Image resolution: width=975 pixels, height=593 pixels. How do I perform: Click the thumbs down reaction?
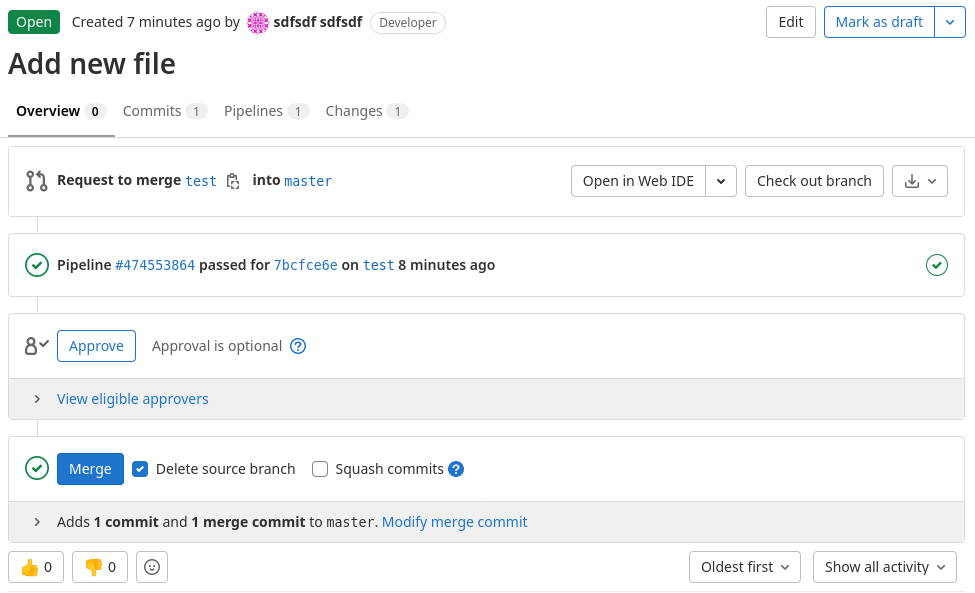tap(100, 567)
